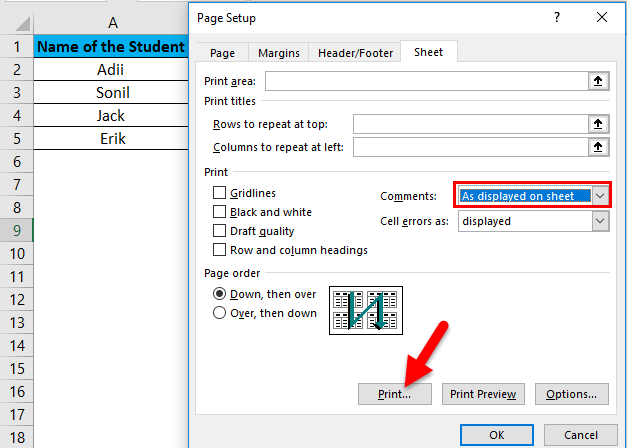Click inside the Print area field
Image resolution: width=627 pixels, height=448 pixels.
tap(425, 82)
